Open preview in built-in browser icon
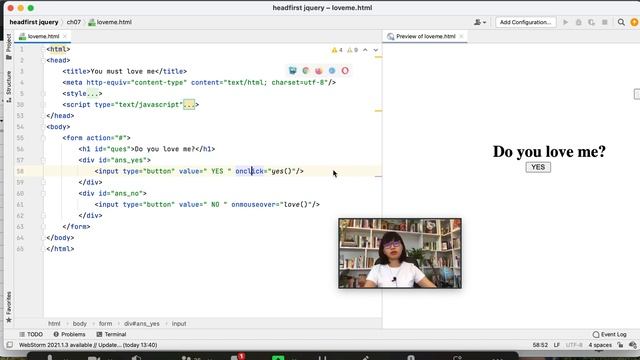 tap(293, 71)
